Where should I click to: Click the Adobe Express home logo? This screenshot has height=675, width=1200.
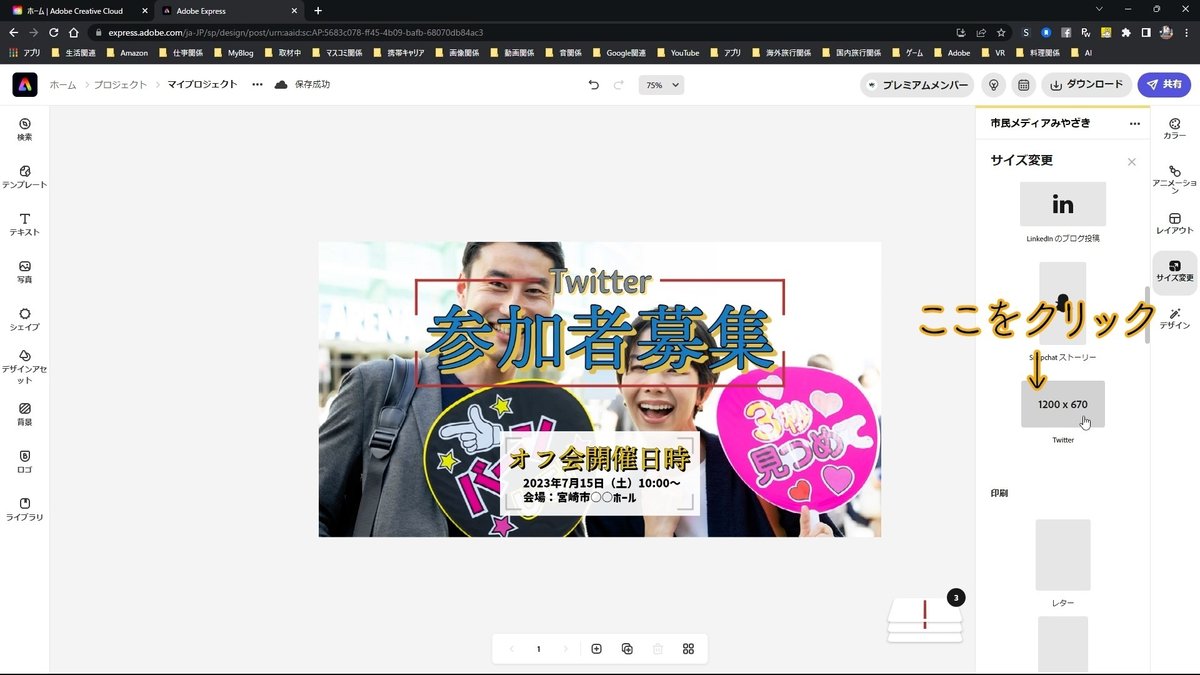[x=25, y=85]
